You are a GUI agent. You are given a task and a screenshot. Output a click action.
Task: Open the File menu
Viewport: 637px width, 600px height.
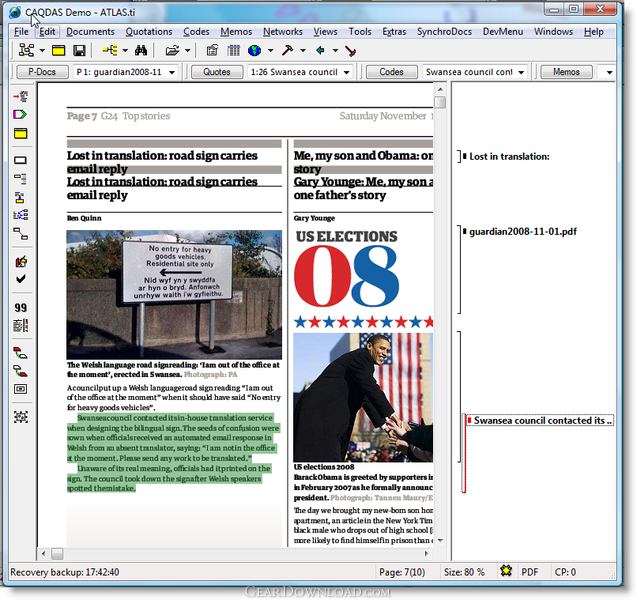(x=21, y=32)
